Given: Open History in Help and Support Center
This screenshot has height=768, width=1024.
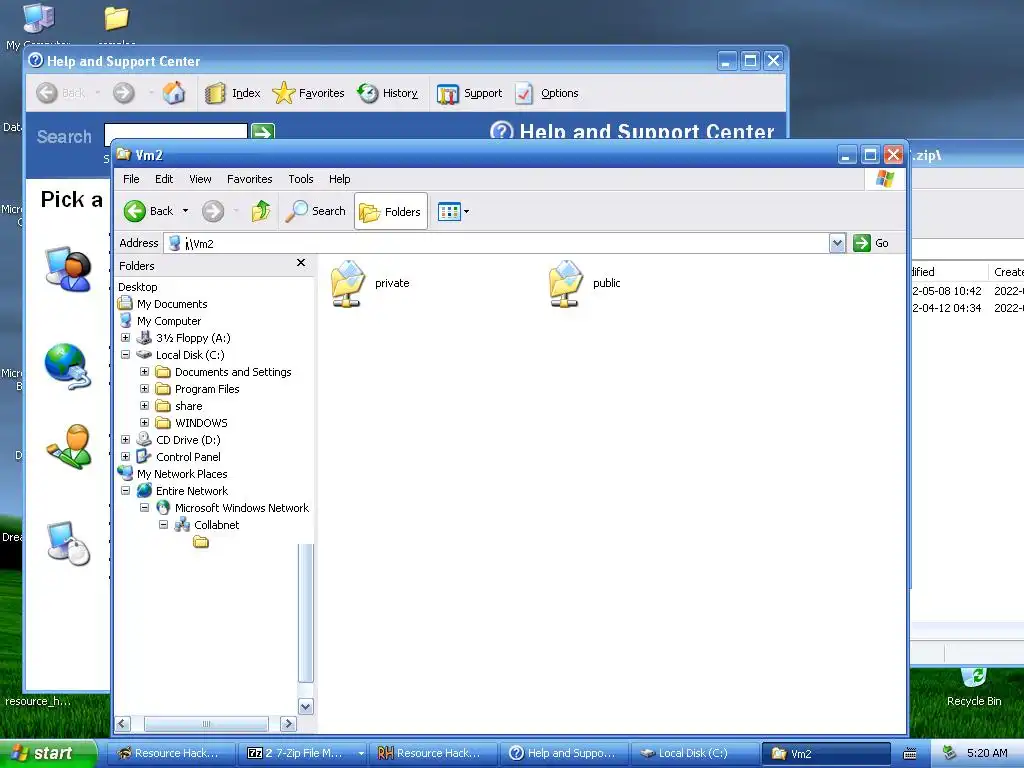Looking at the screenshot, I should pyautogui.click(x=387, y=93).
